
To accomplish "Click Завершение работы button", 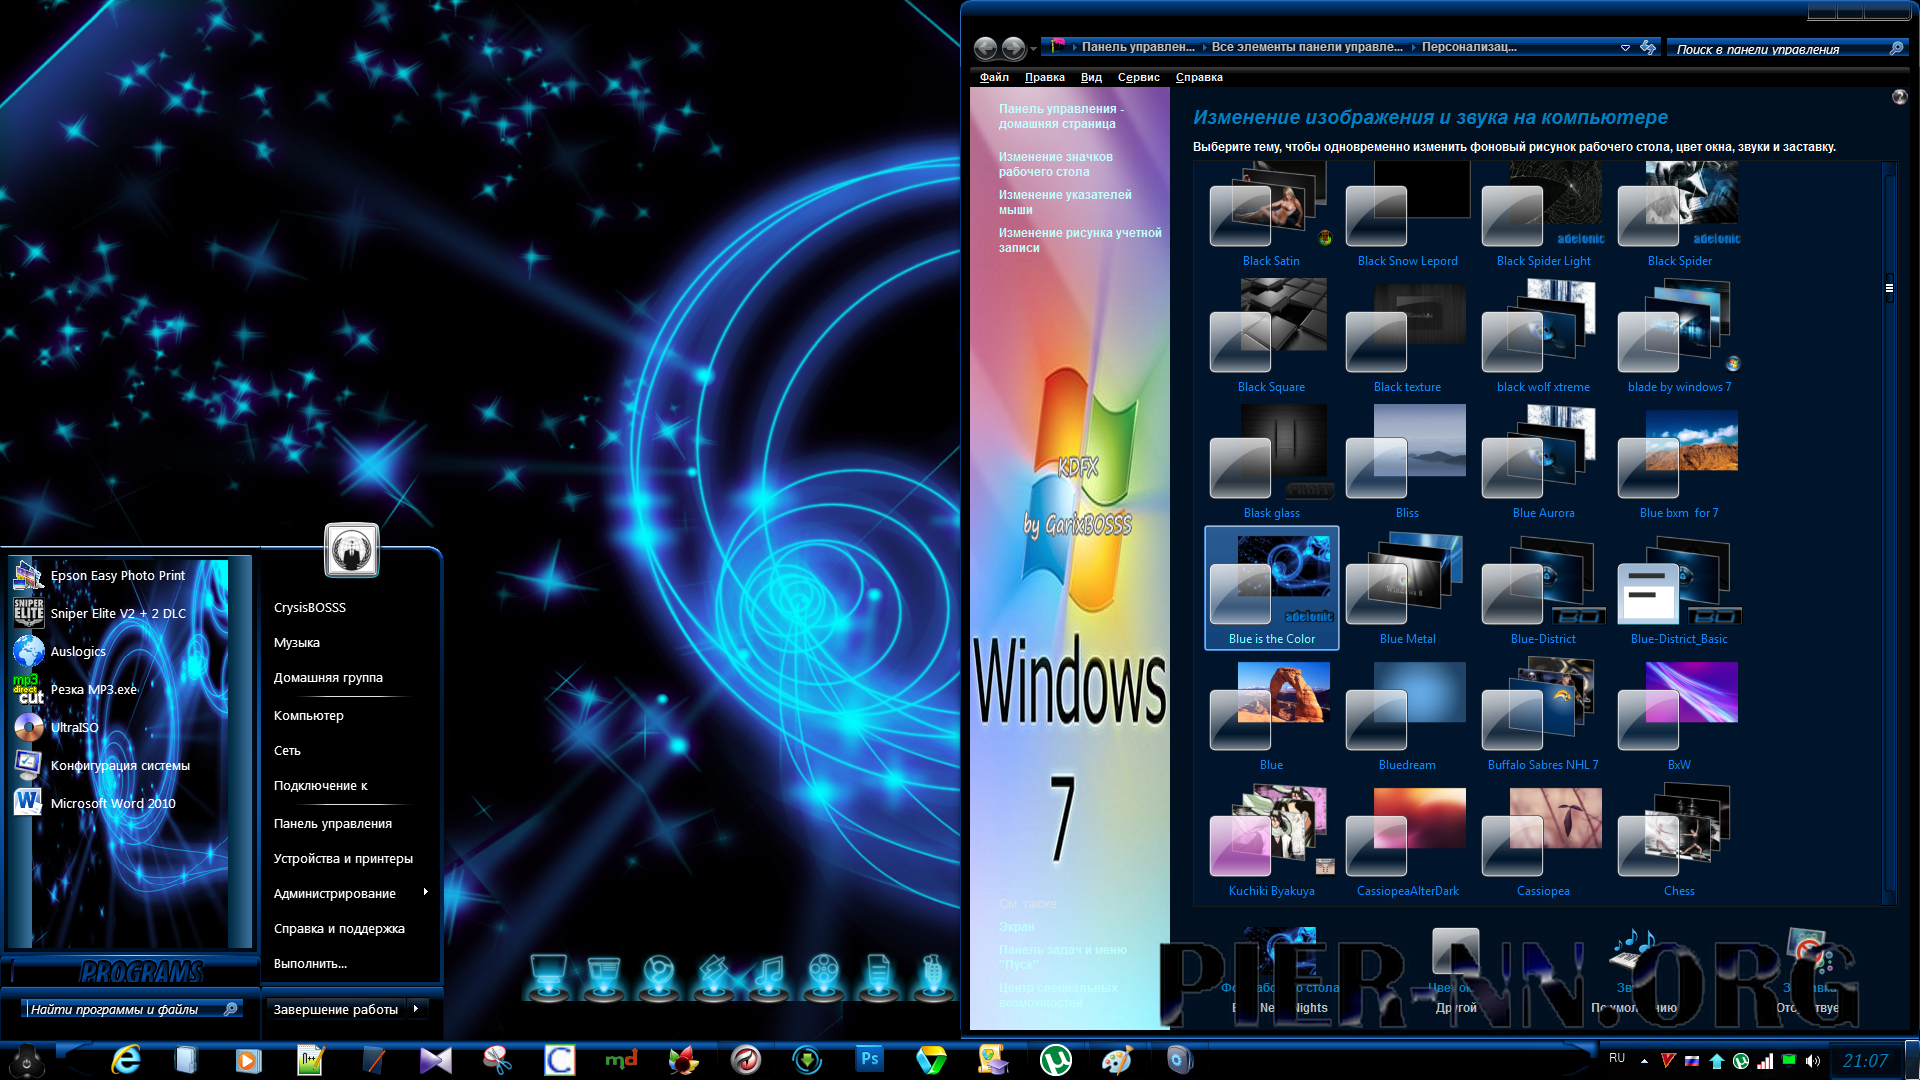I will (x=336, y=1009).
